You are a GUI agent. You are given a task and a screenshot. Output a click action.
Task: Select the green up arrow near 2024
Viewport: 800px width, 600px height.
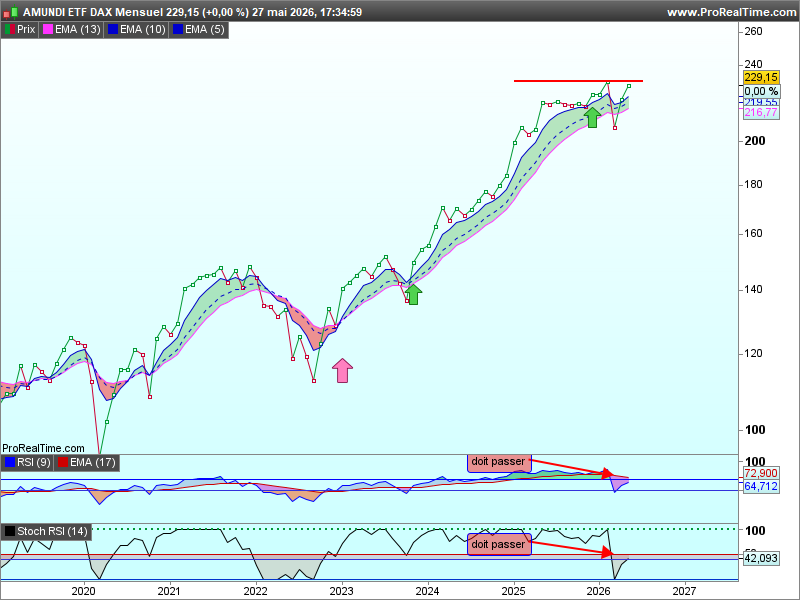[413, 294]
